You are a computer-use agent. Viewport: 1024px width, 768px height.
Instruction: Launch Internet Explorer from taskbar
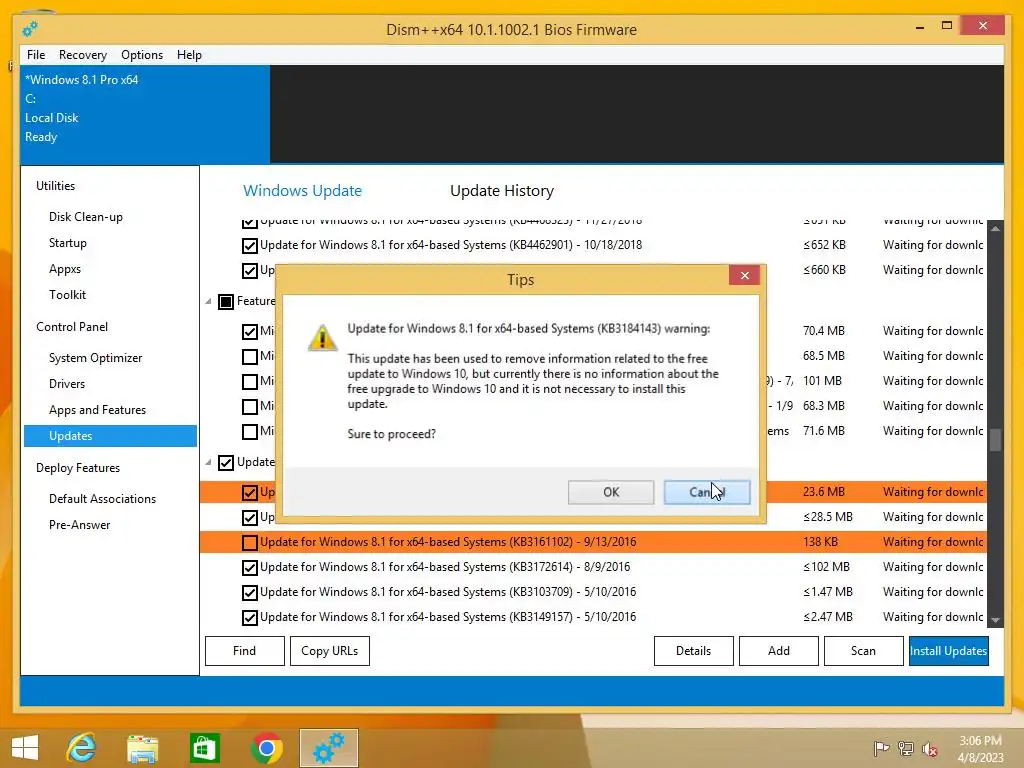click(82, 748)
